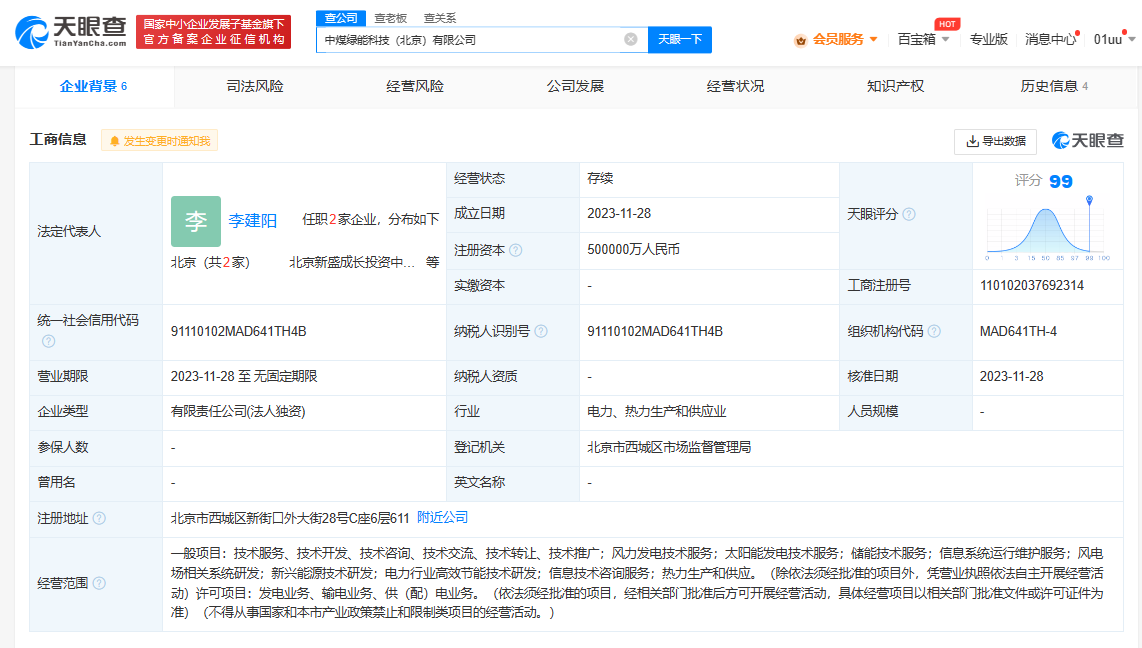1142x648 pixels.
Task: Click the help icon next to 注册资本
Action: [516, 250]
